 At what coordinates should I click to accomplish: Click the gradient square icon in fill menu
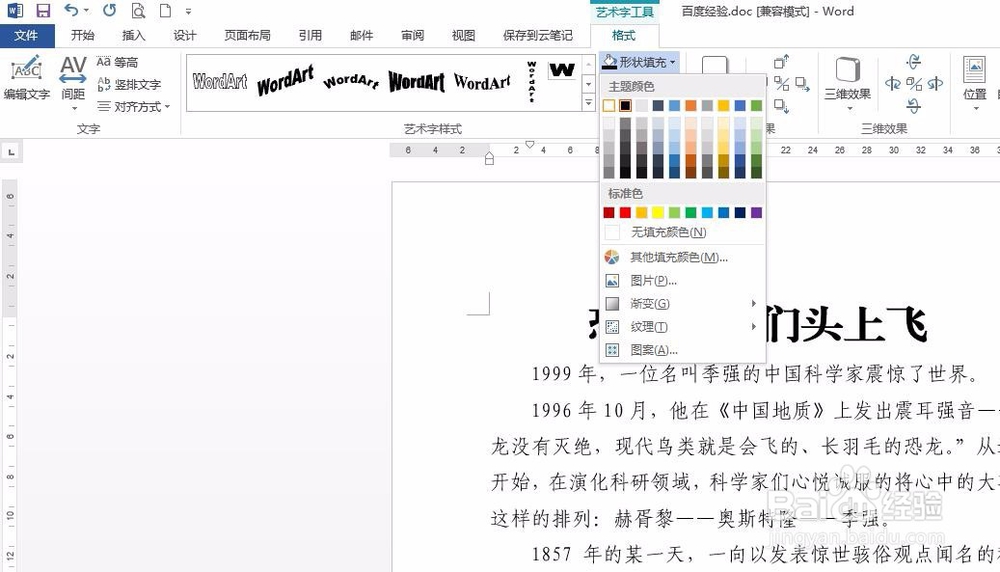coord(612,304)
